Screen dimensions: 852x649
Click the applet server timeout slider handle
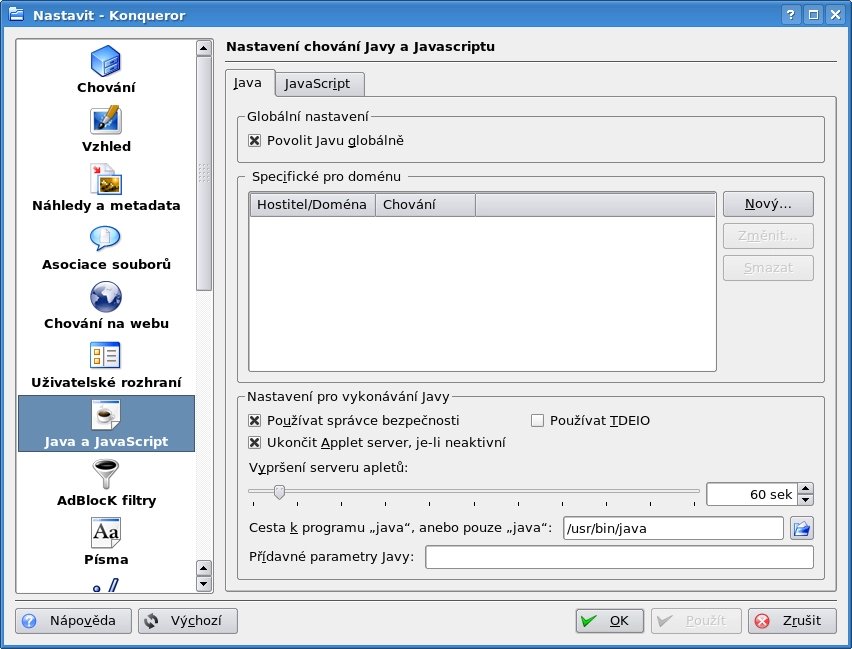point(279,492)
